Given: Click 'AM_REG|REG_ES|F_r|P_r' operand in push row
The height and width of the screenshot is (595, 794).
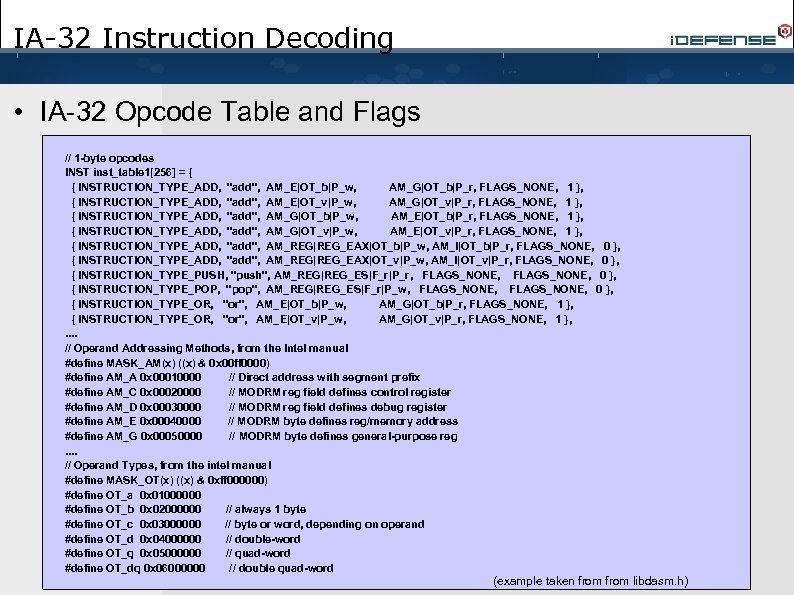Looking at the screenshot, I should [x=344, y=275].
